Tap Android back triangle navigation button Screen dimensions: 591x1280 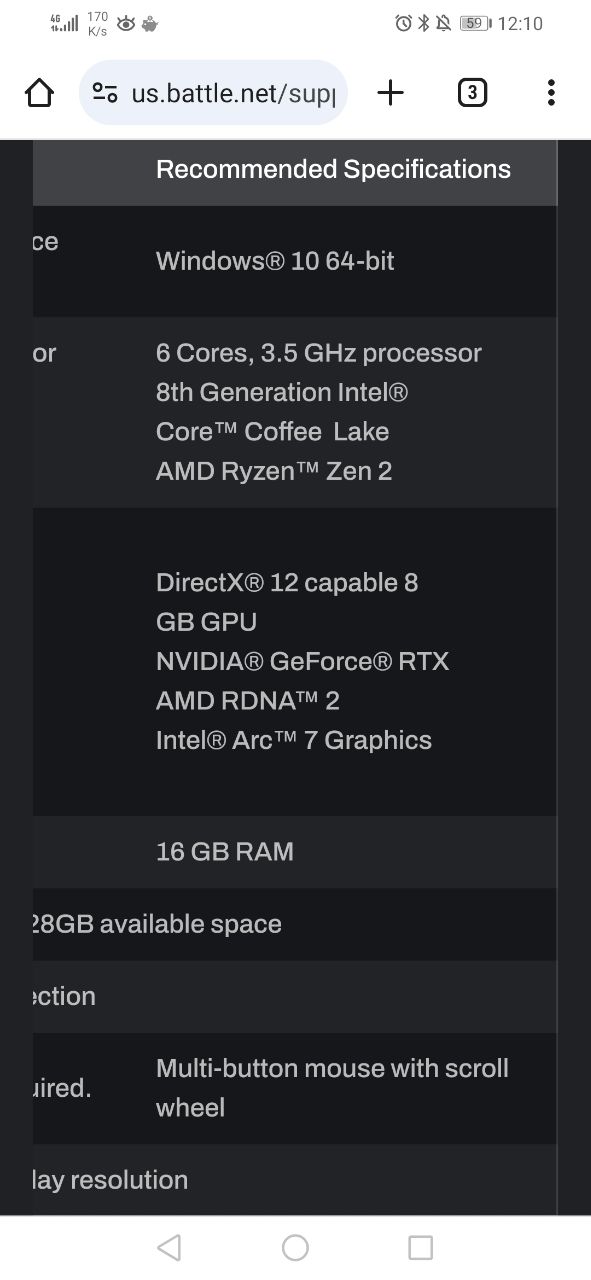169,1247
